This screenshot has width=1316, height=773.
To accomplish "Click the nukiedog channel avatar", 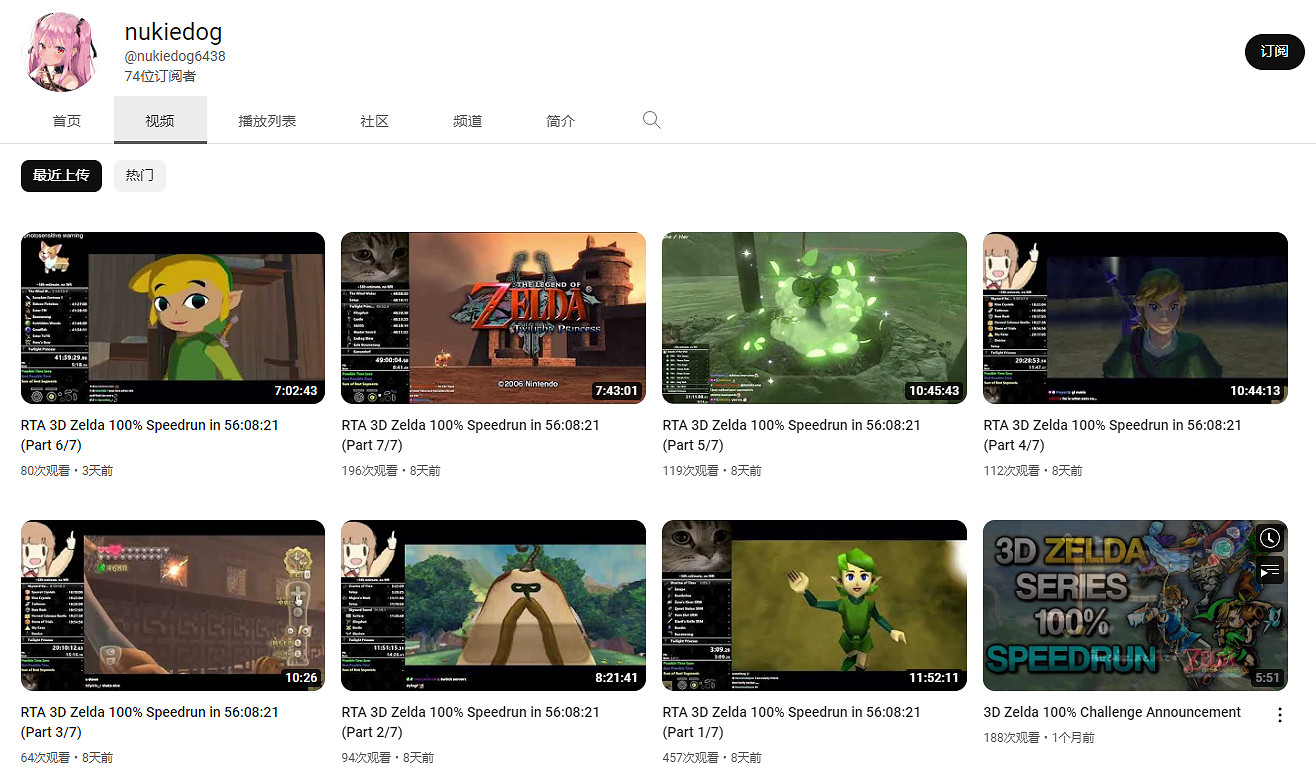I will [62, 50].
